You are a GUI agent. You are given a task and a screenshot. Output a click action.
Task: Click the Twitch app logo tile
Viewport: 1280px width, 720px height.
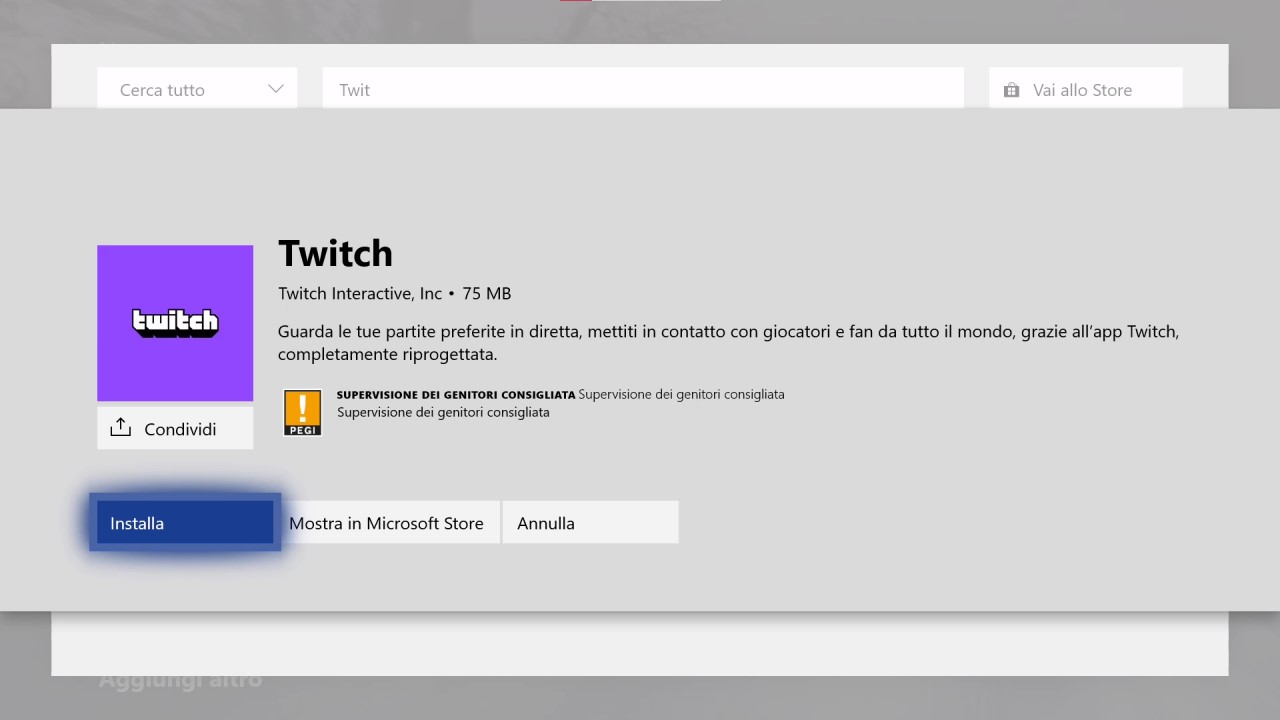coord(175,323)
